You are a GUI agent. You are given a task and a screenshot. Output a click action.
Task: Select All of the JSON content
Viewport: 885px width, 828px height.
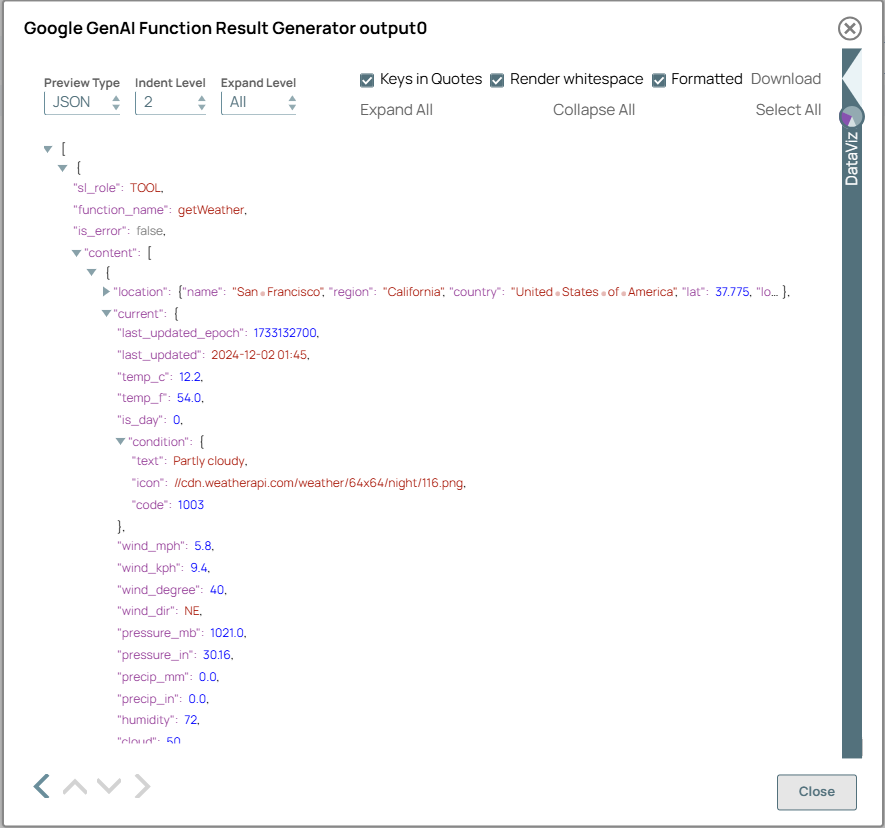point(788,110)
